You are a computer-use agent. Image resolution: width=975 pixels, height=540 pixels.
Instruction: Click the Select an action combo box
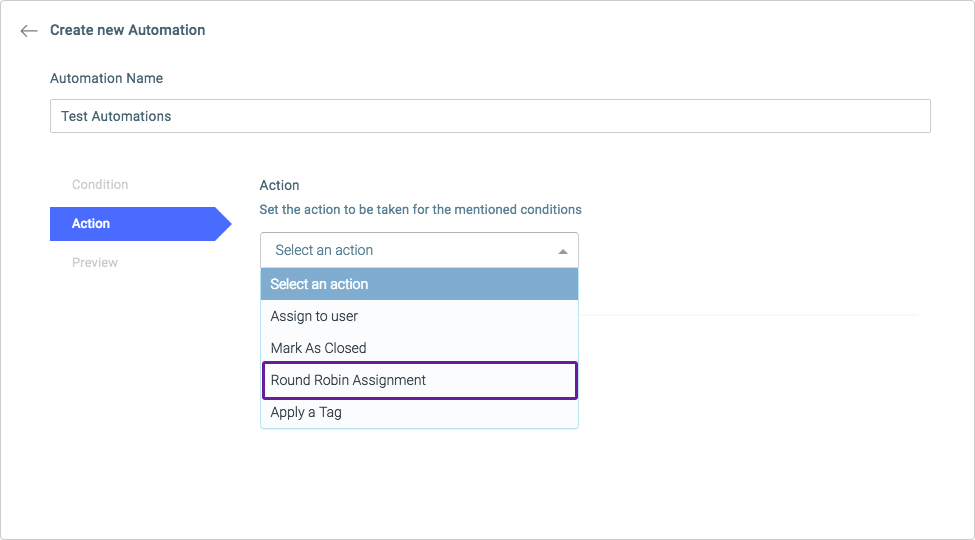click(419, 250)
